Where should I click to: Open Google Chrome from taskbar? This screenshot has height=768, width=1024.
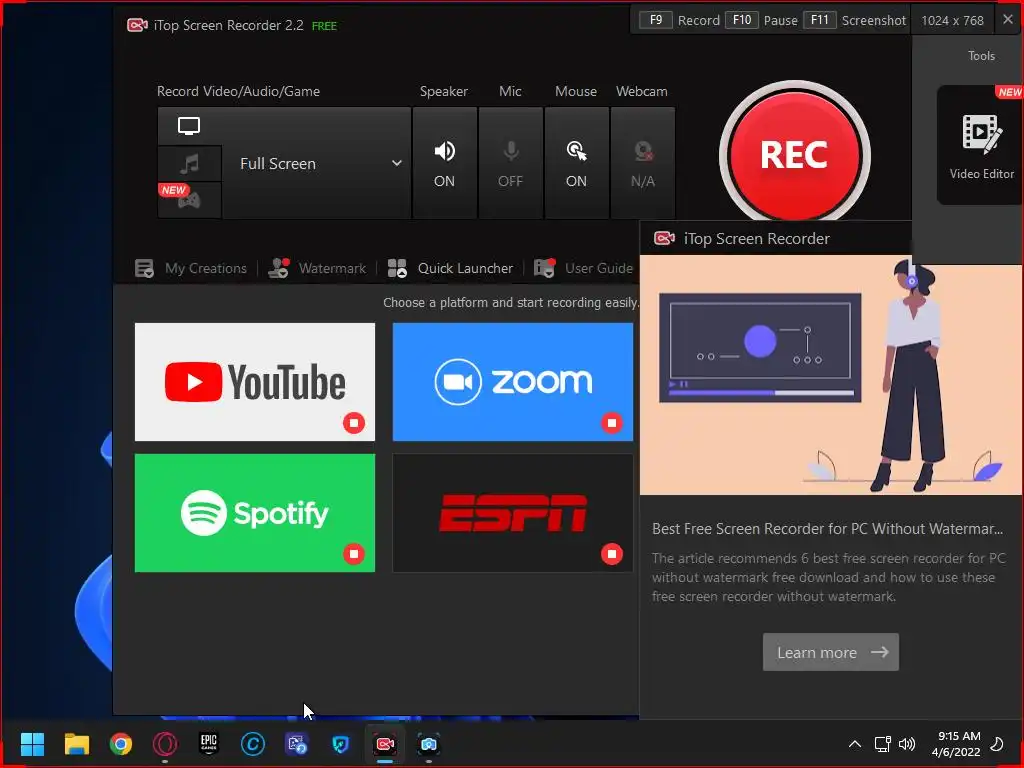(121, 744)
